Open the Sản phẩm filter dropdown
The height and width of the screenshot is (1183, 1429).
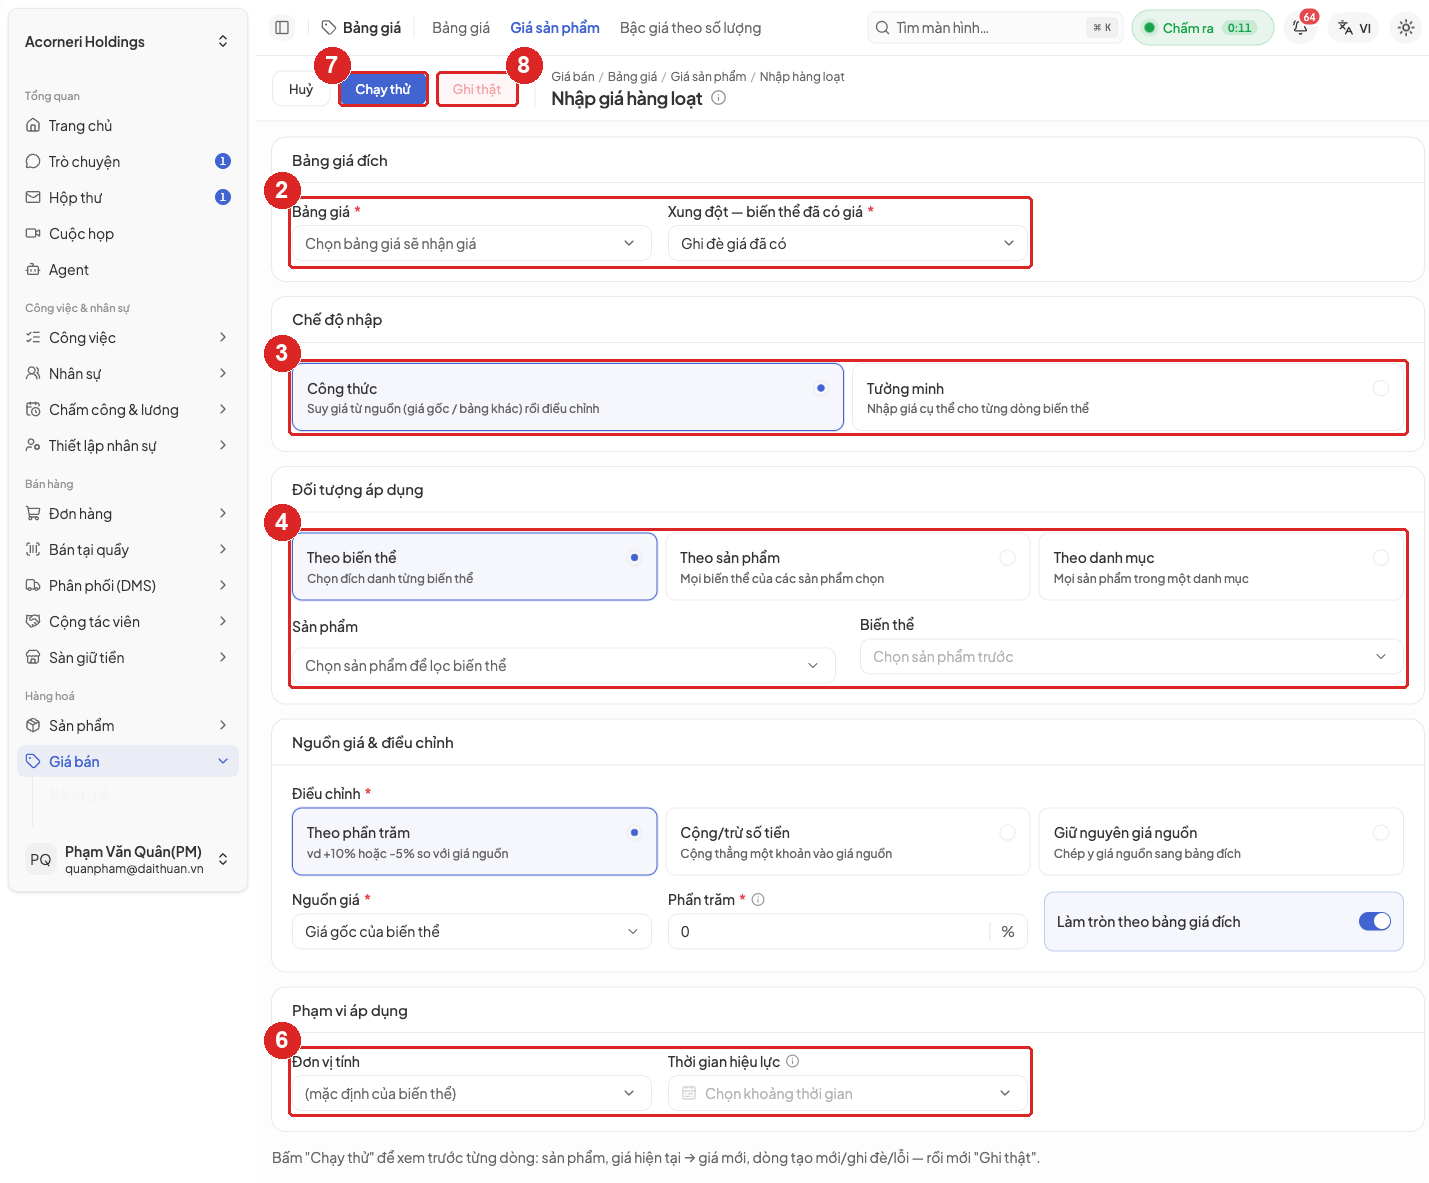pos(564,666)
